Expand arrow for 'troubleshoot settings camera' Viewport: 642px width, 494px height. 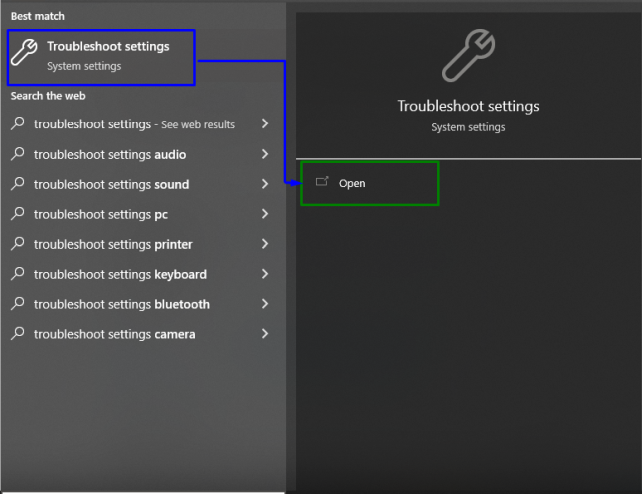(x=264, y=334)
